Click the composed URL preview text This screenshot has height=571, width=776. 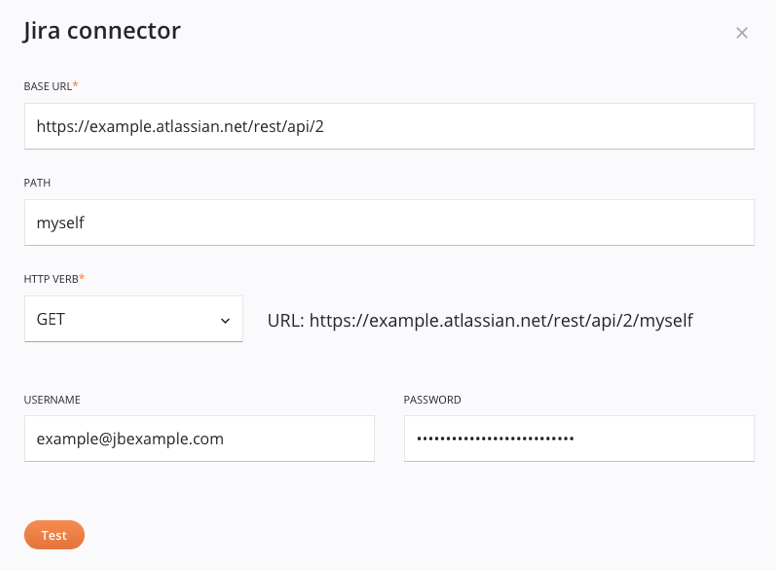pos(480,321)
